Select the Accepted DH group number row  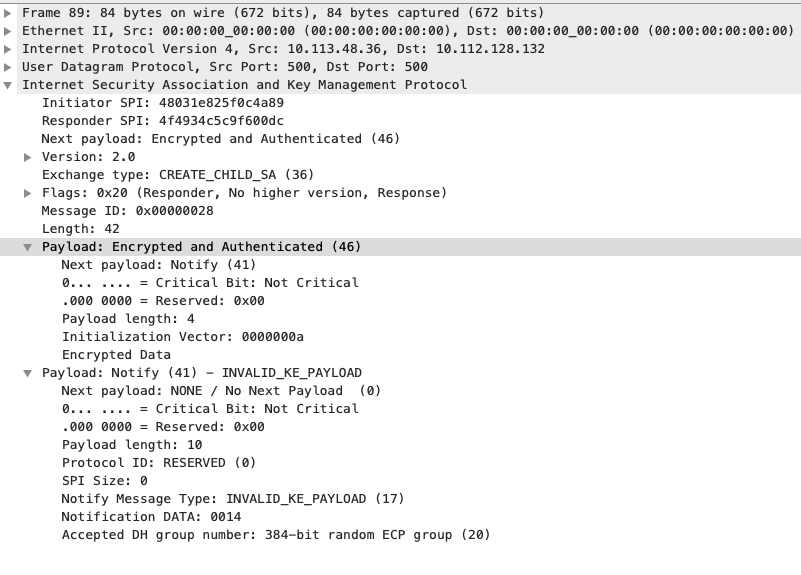[275, 535]
